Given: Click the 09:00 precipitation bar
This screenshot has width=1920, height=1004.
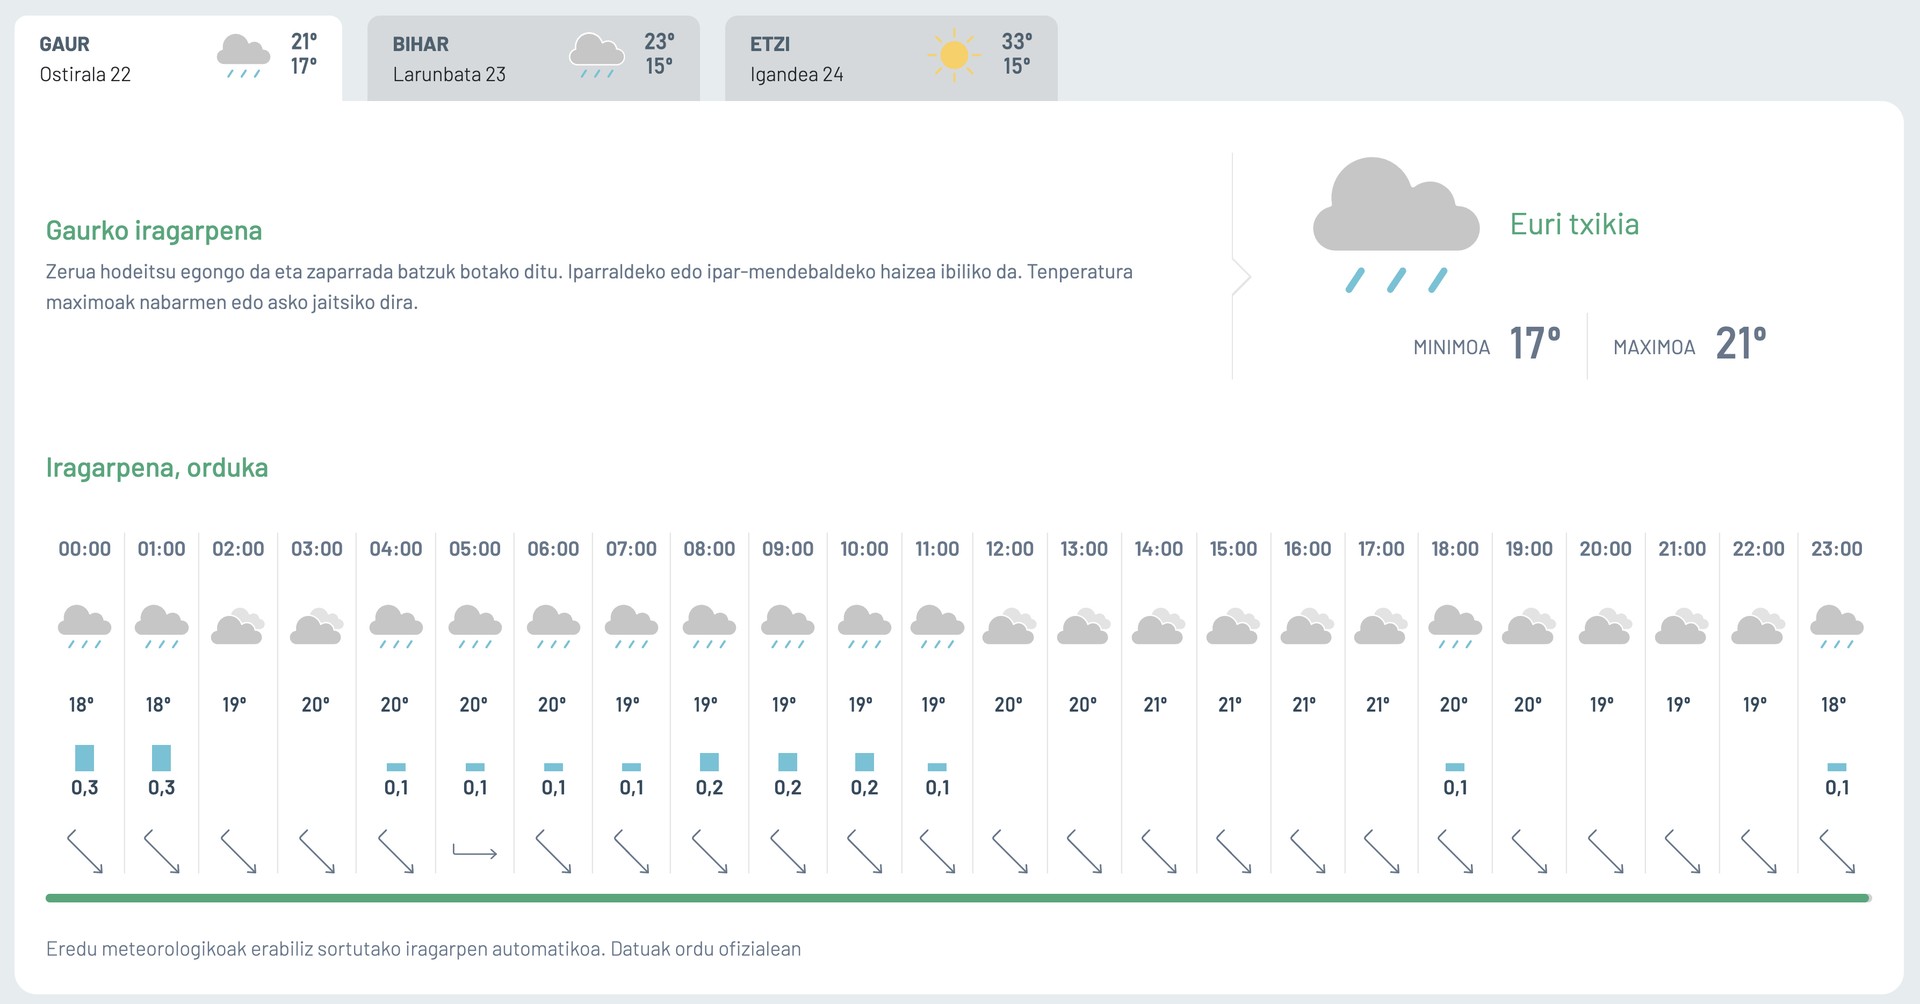Looking at the screenshot, I should point(788,762).
